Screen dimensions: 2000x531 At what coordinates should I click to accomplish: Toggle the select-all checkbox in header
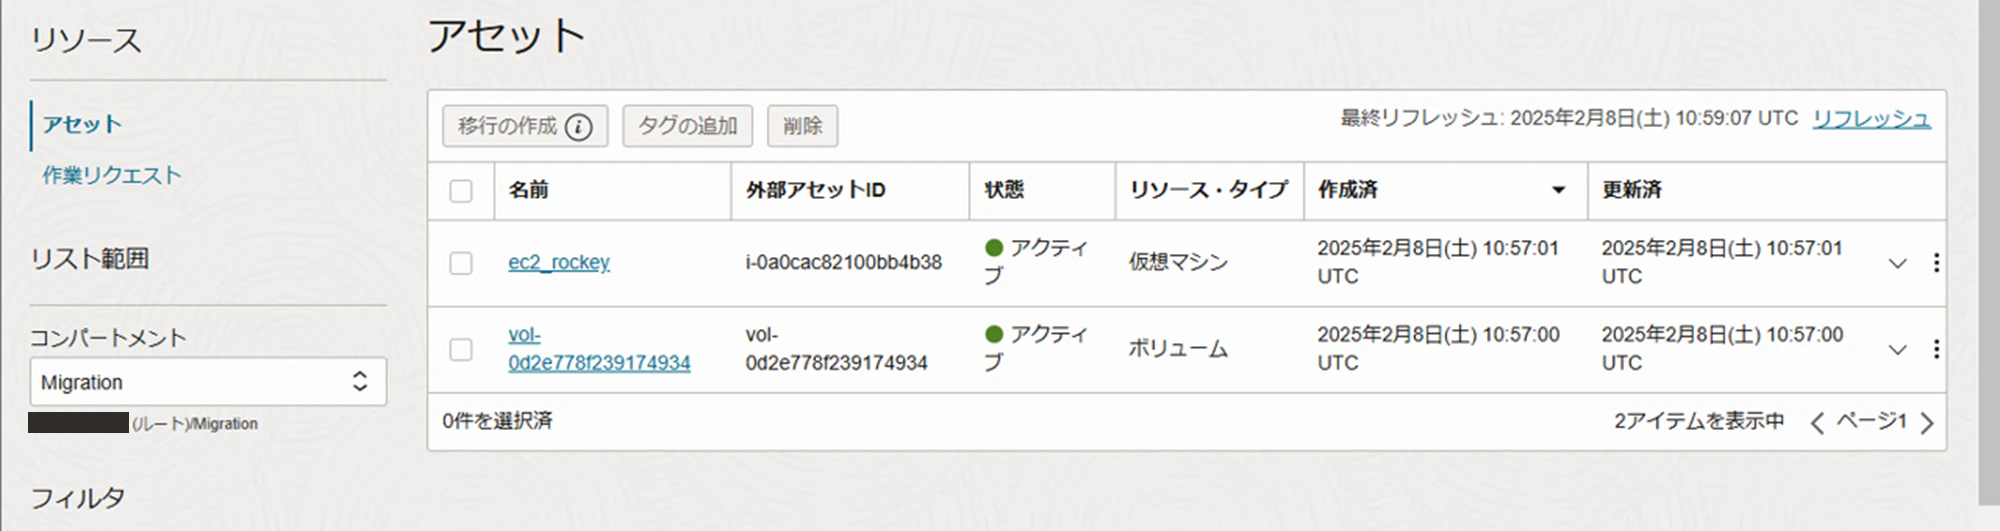(x=461, y=191)
